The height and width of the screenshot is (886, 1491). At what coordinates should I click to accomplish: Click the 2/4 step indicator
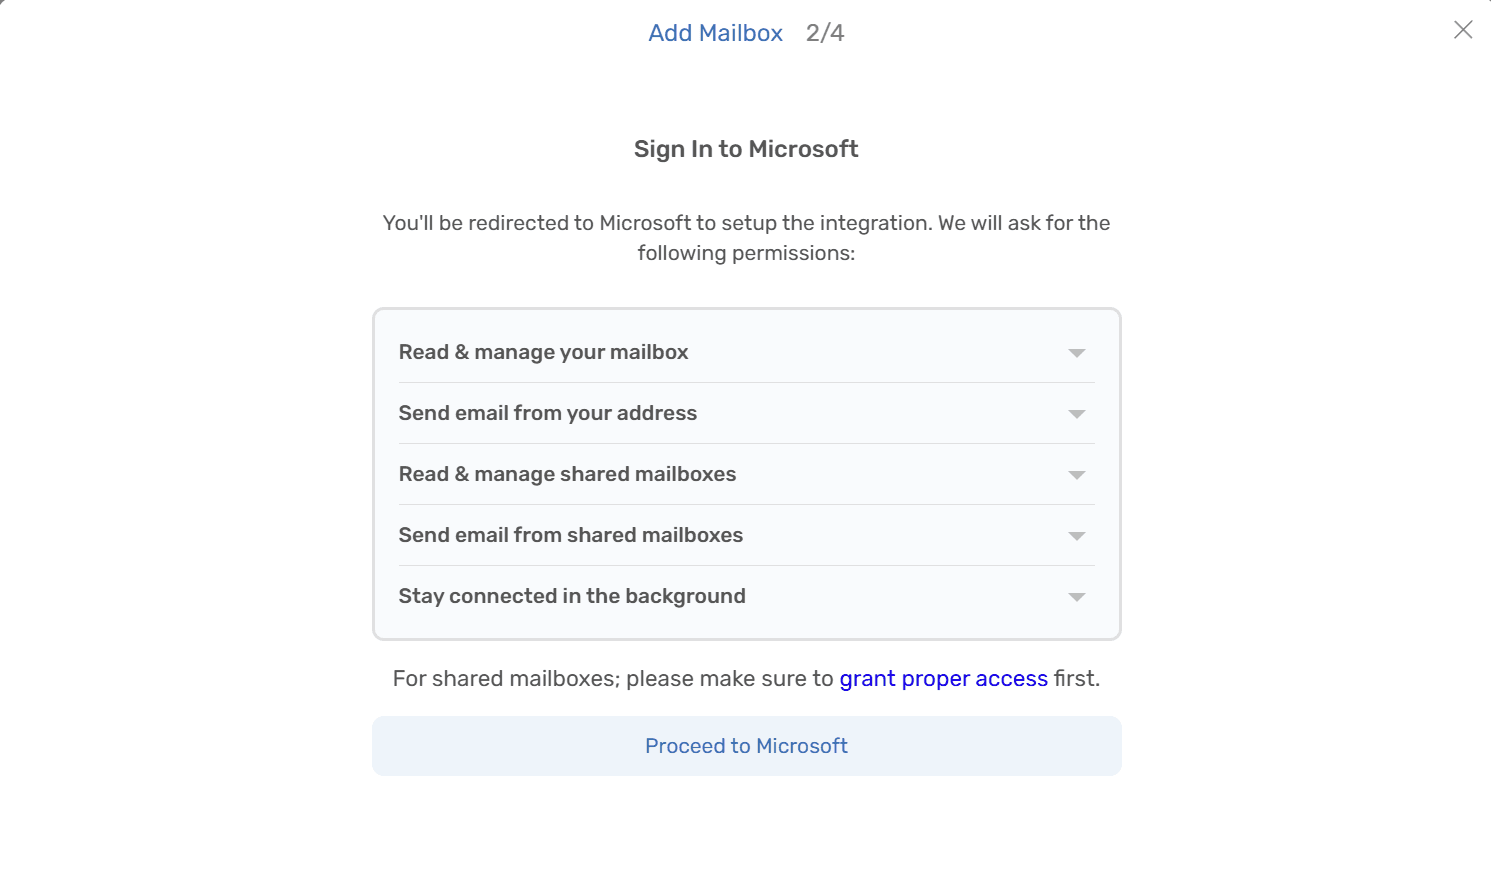click(825, 33)
